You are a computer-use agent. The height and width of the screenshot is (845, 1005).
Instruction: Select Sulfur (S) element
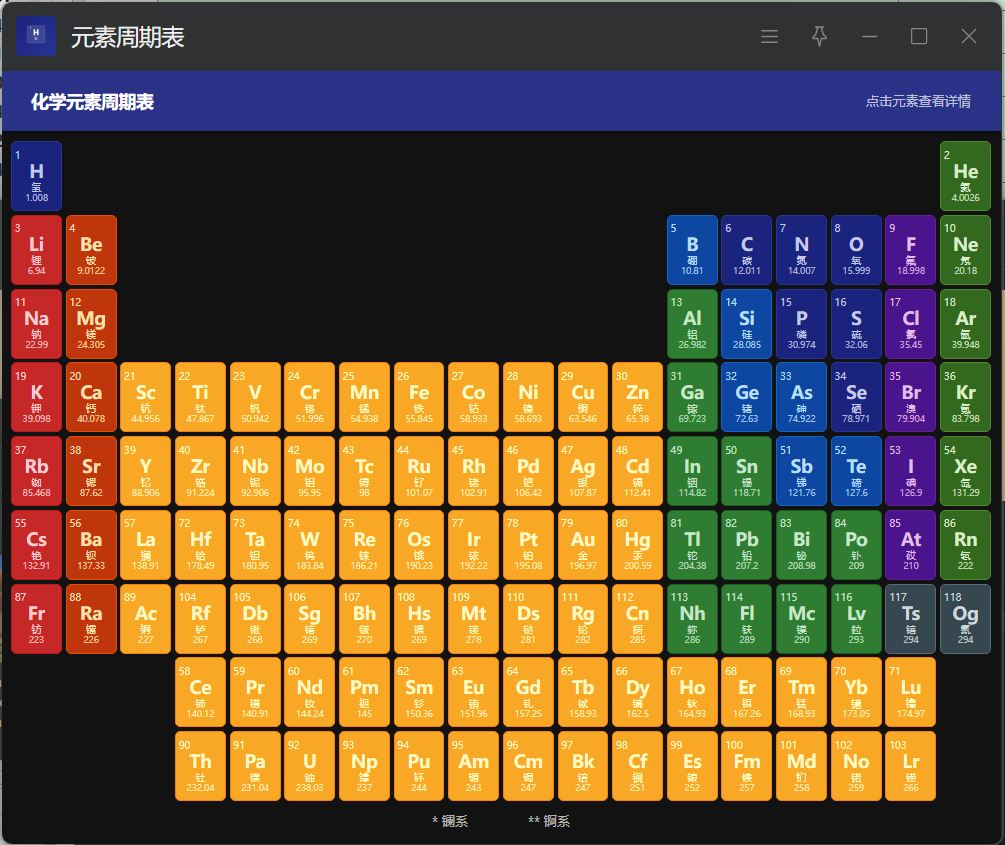click(x=856, y=324)
